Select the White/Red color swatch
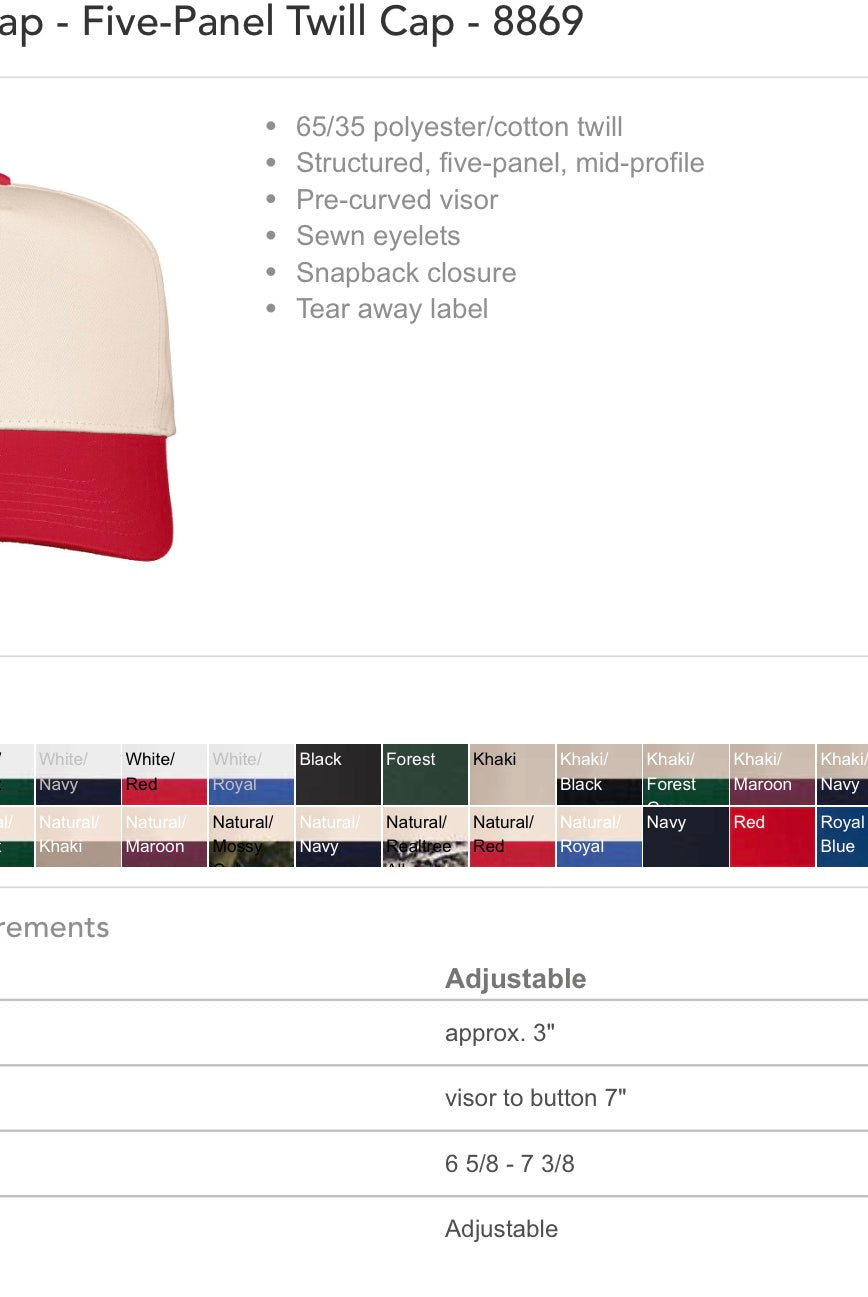This screenshot has height=1297, width=868. tap(164, 774)
